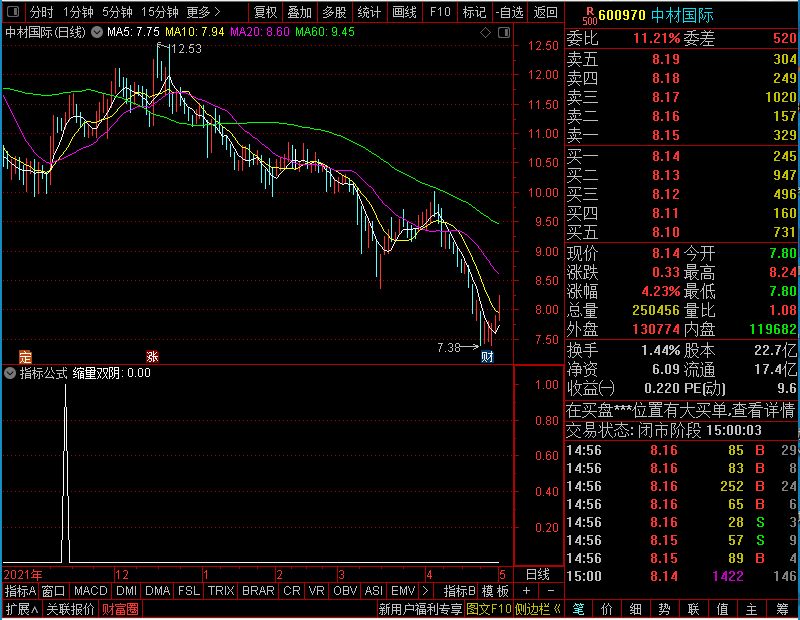Screen dimensions: 800x620
Task: Select the EMV indicator
Action: coord(403,591)
